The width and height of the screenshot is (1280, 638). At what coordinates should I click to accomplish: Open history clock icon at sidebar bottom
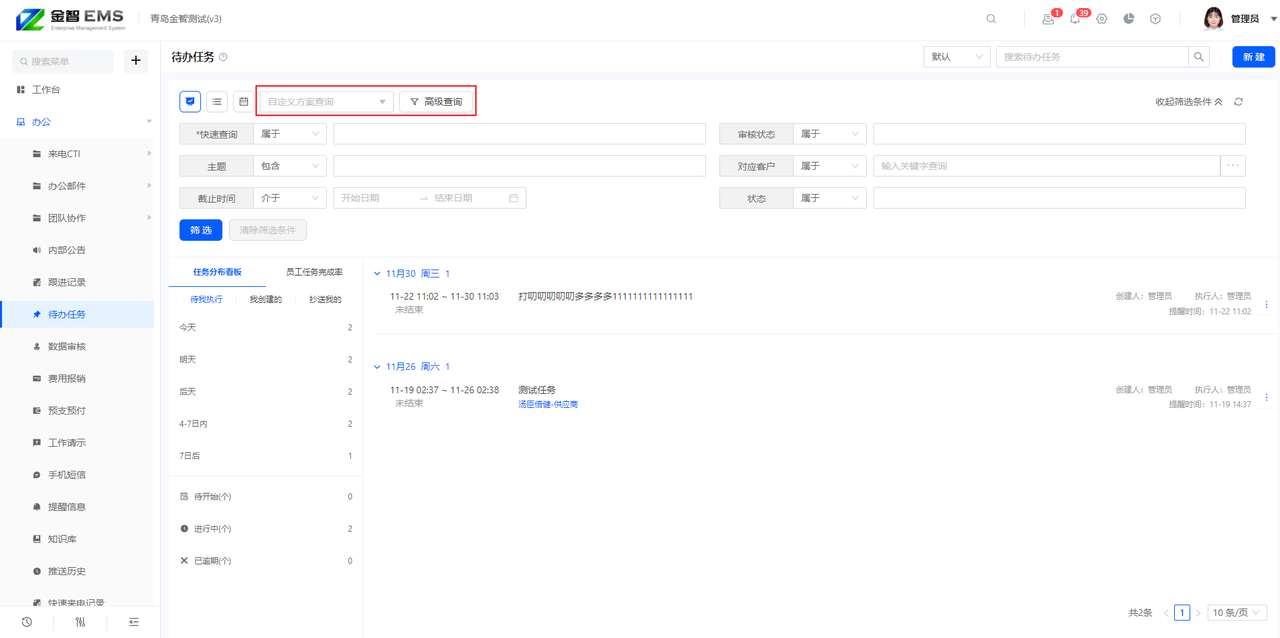(x=27, y=622)
